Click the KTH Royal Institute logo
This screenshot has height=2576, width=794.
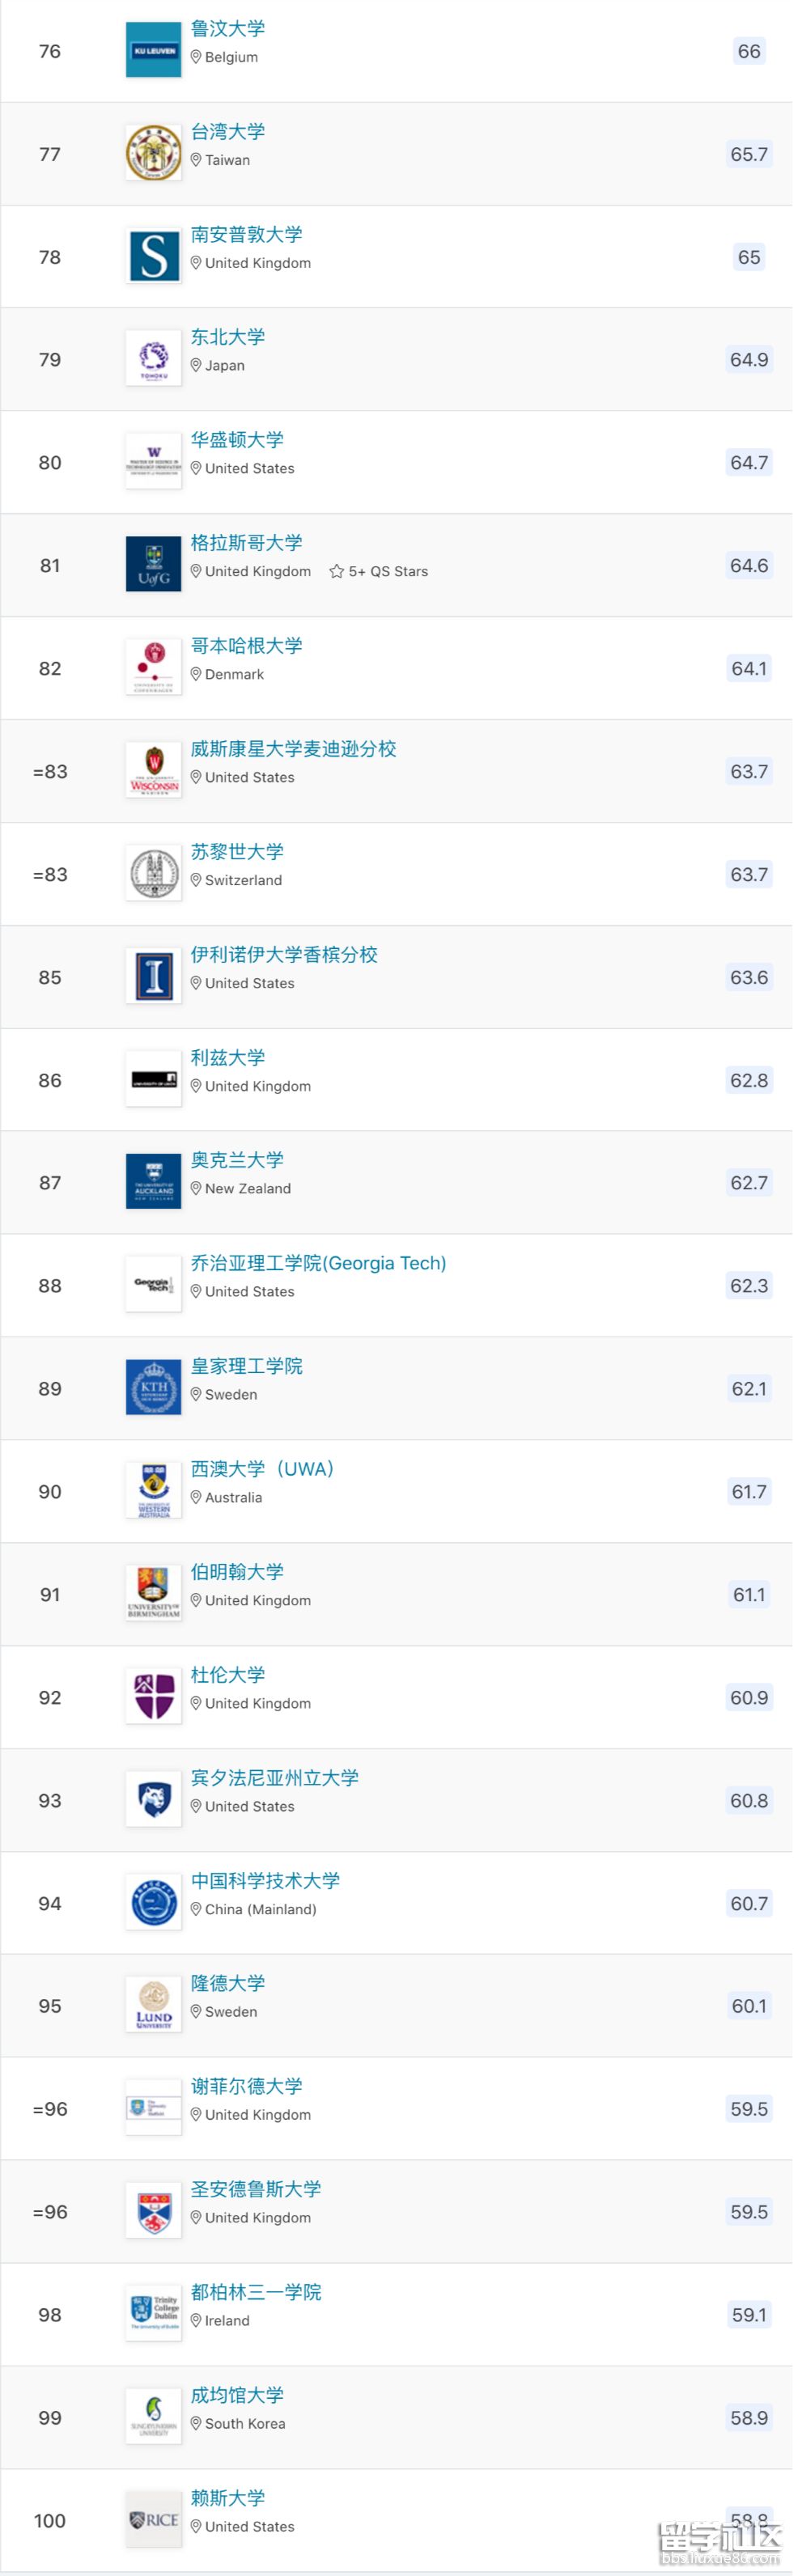pyautogui.click(x=153, y=1388)
